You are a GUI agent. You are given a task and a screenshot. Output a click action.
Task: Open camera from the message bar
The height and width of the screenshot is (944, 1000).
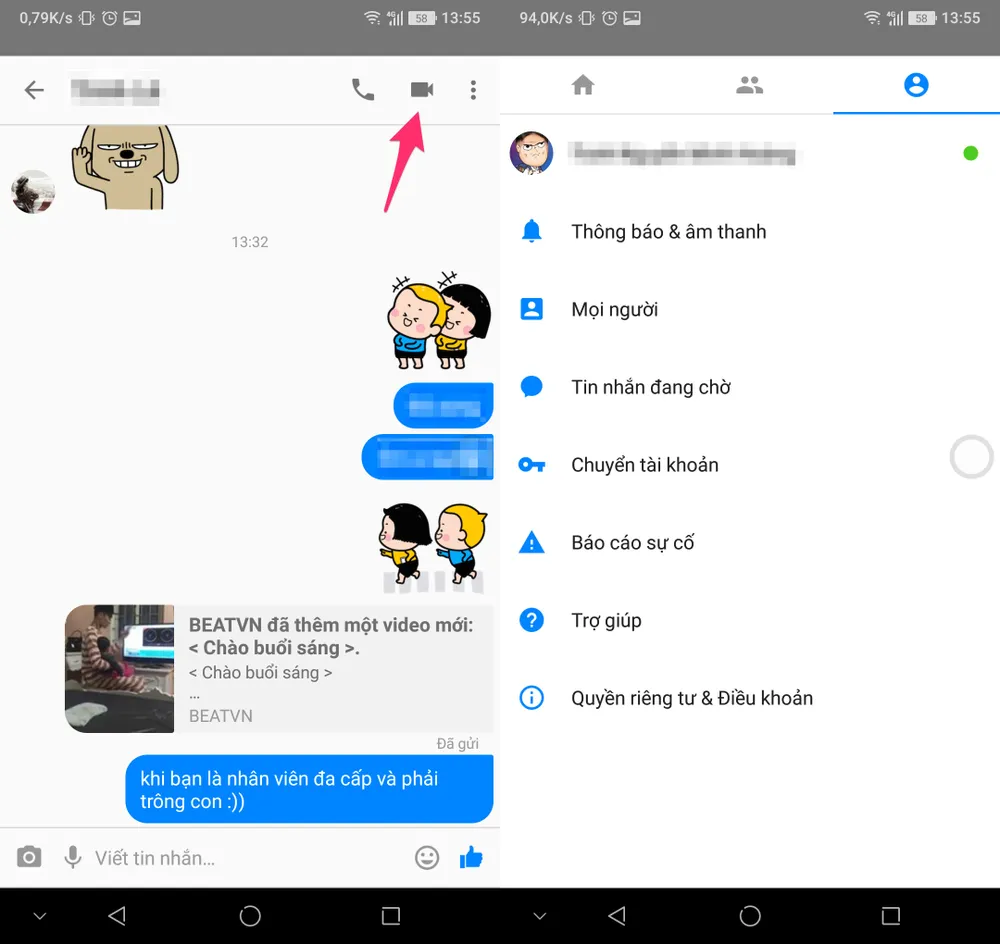tap(29, 857)
